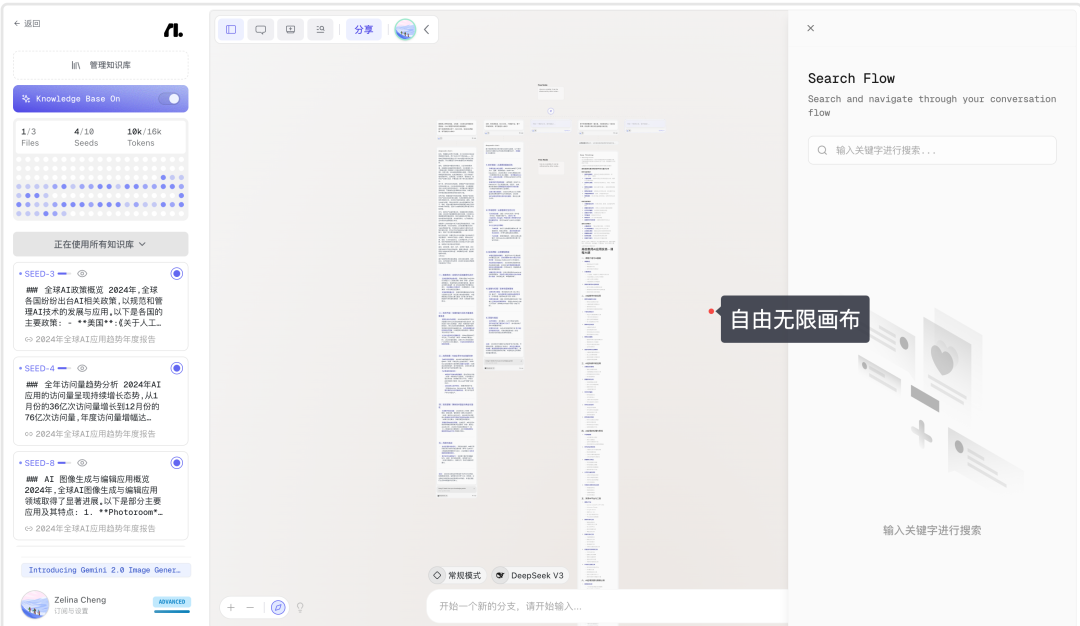Expand the 正在使用所有知识库 dropdown

point(100,244)
